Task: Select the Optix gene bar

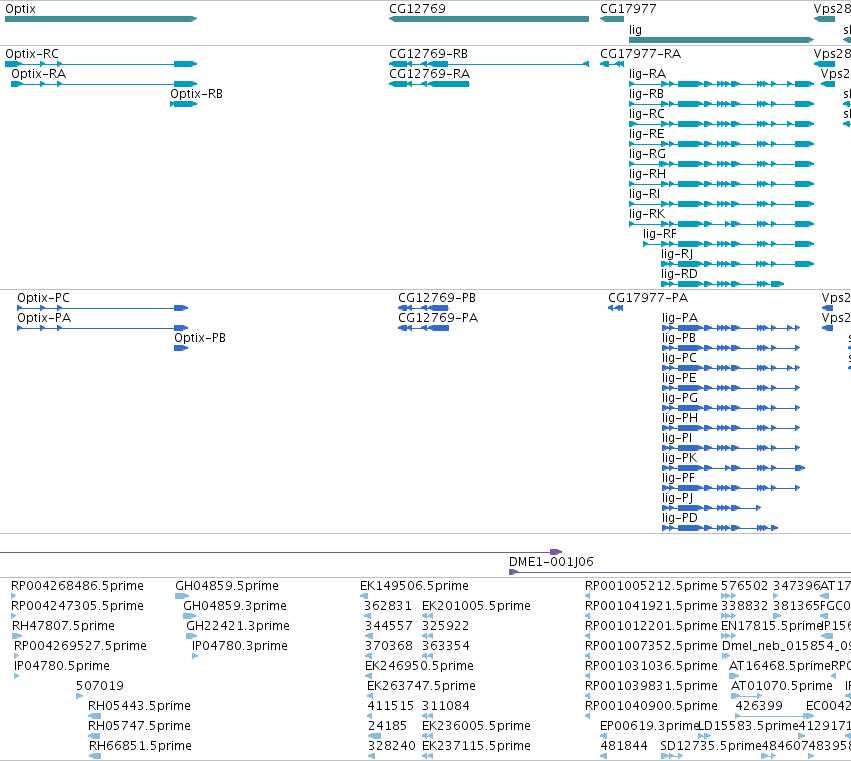Action: (101, 19)
